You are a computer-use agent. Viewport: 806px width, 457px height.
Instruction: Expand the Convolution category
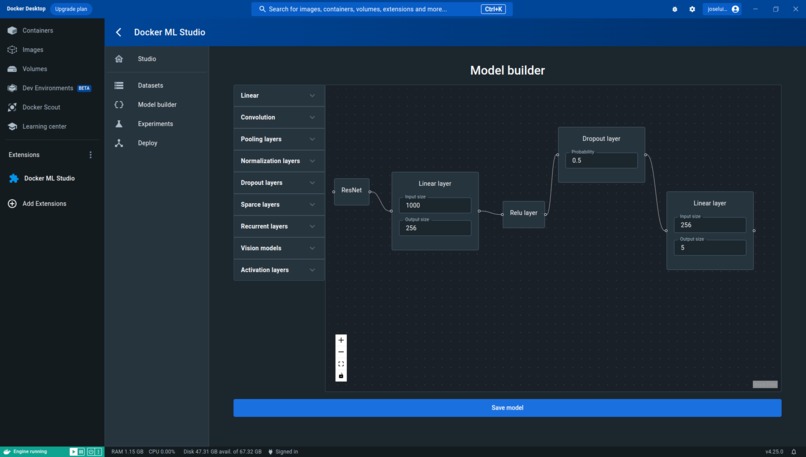pos(279,117)
